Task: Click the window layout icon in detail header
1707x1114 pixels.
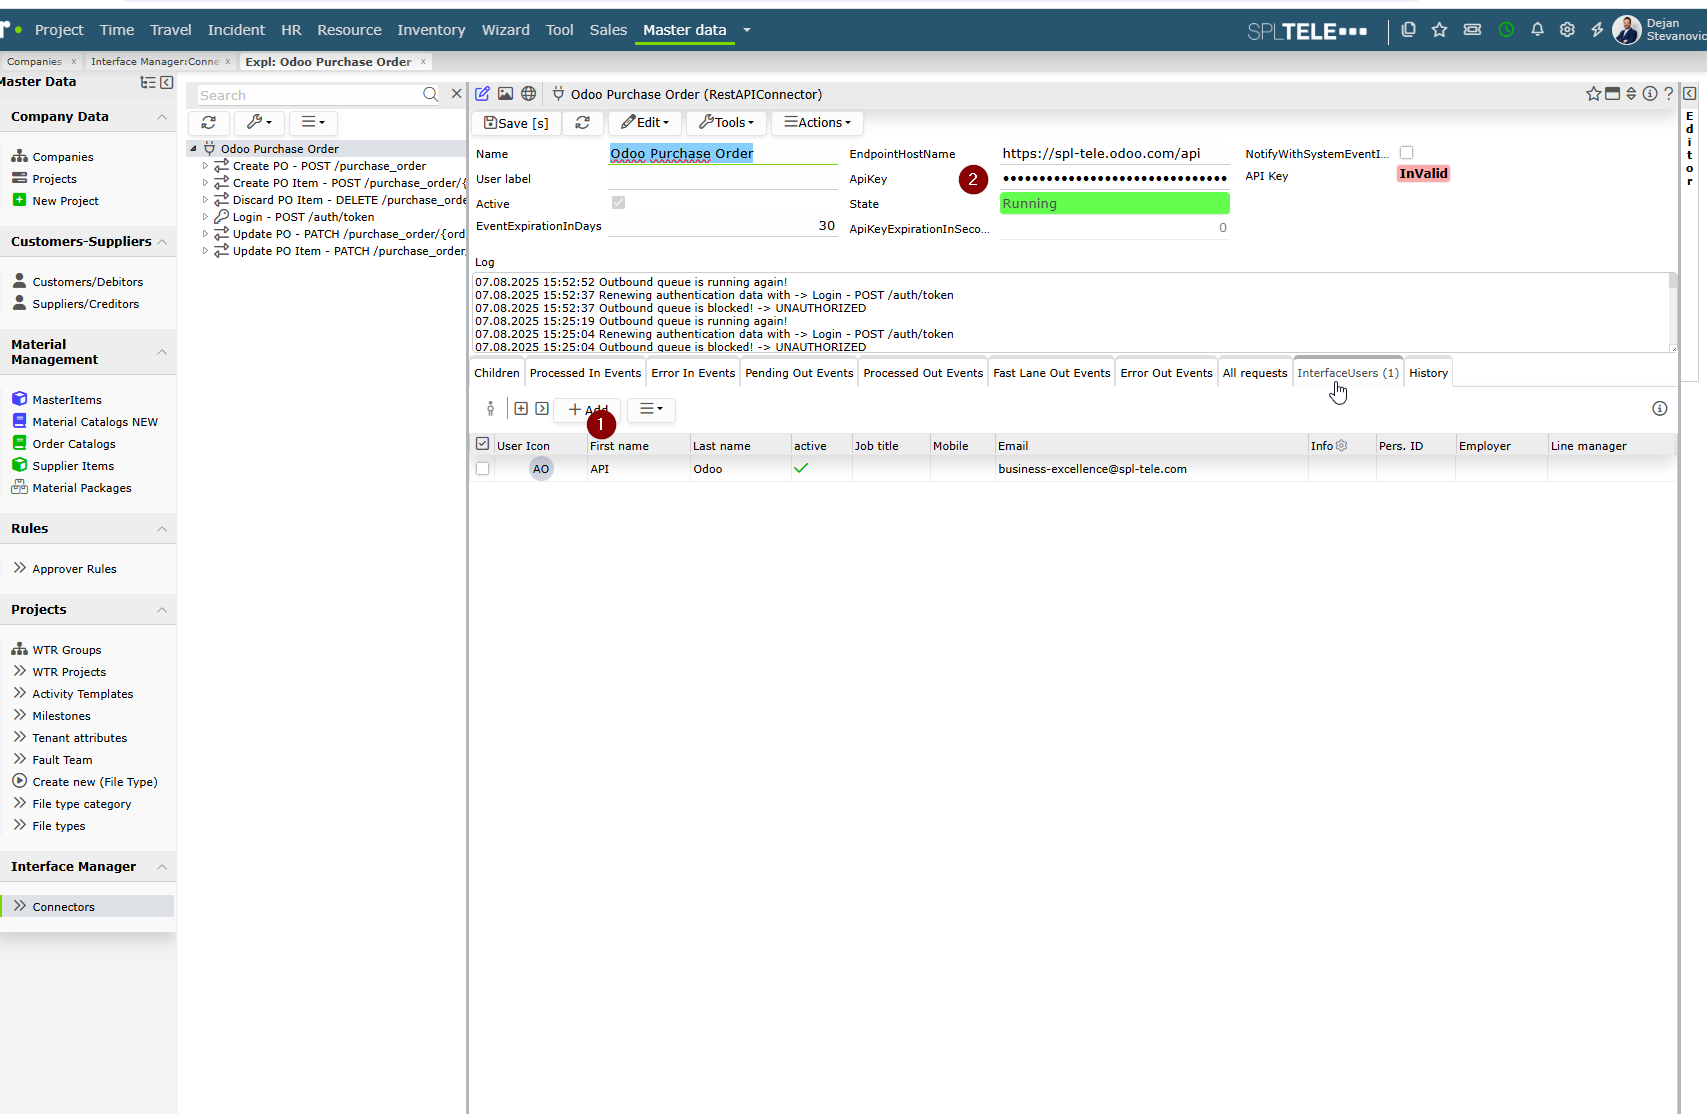Action: [x=1612, y=94]
